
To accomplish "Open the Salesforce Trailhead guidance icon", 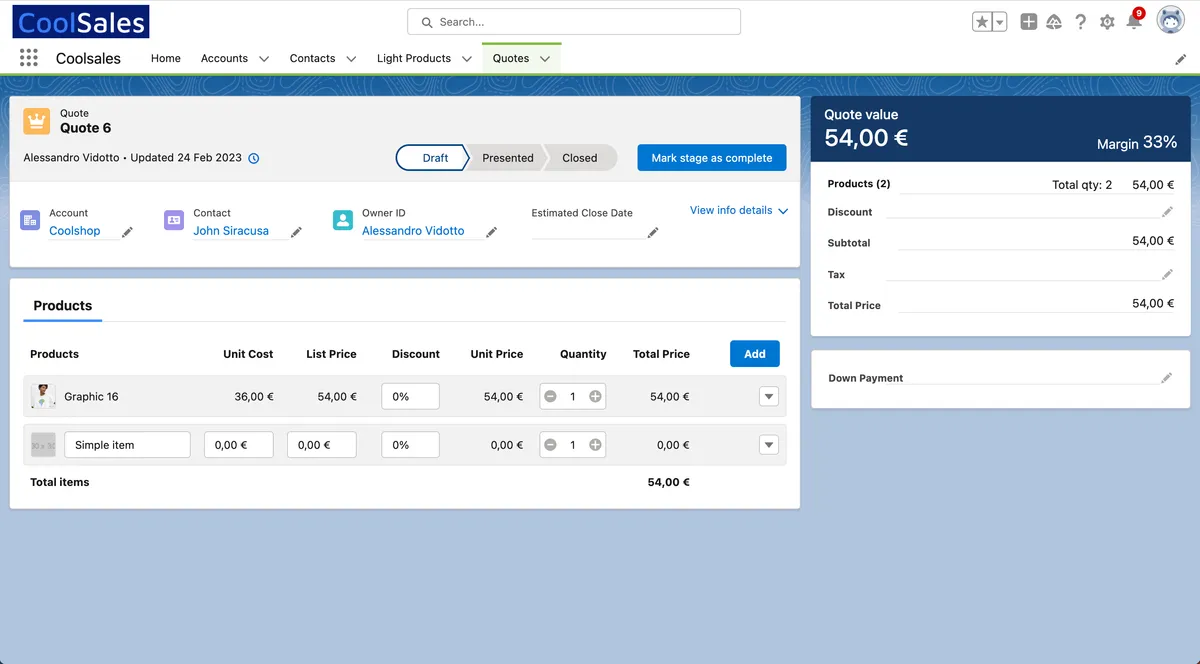I will (1054, 22).
